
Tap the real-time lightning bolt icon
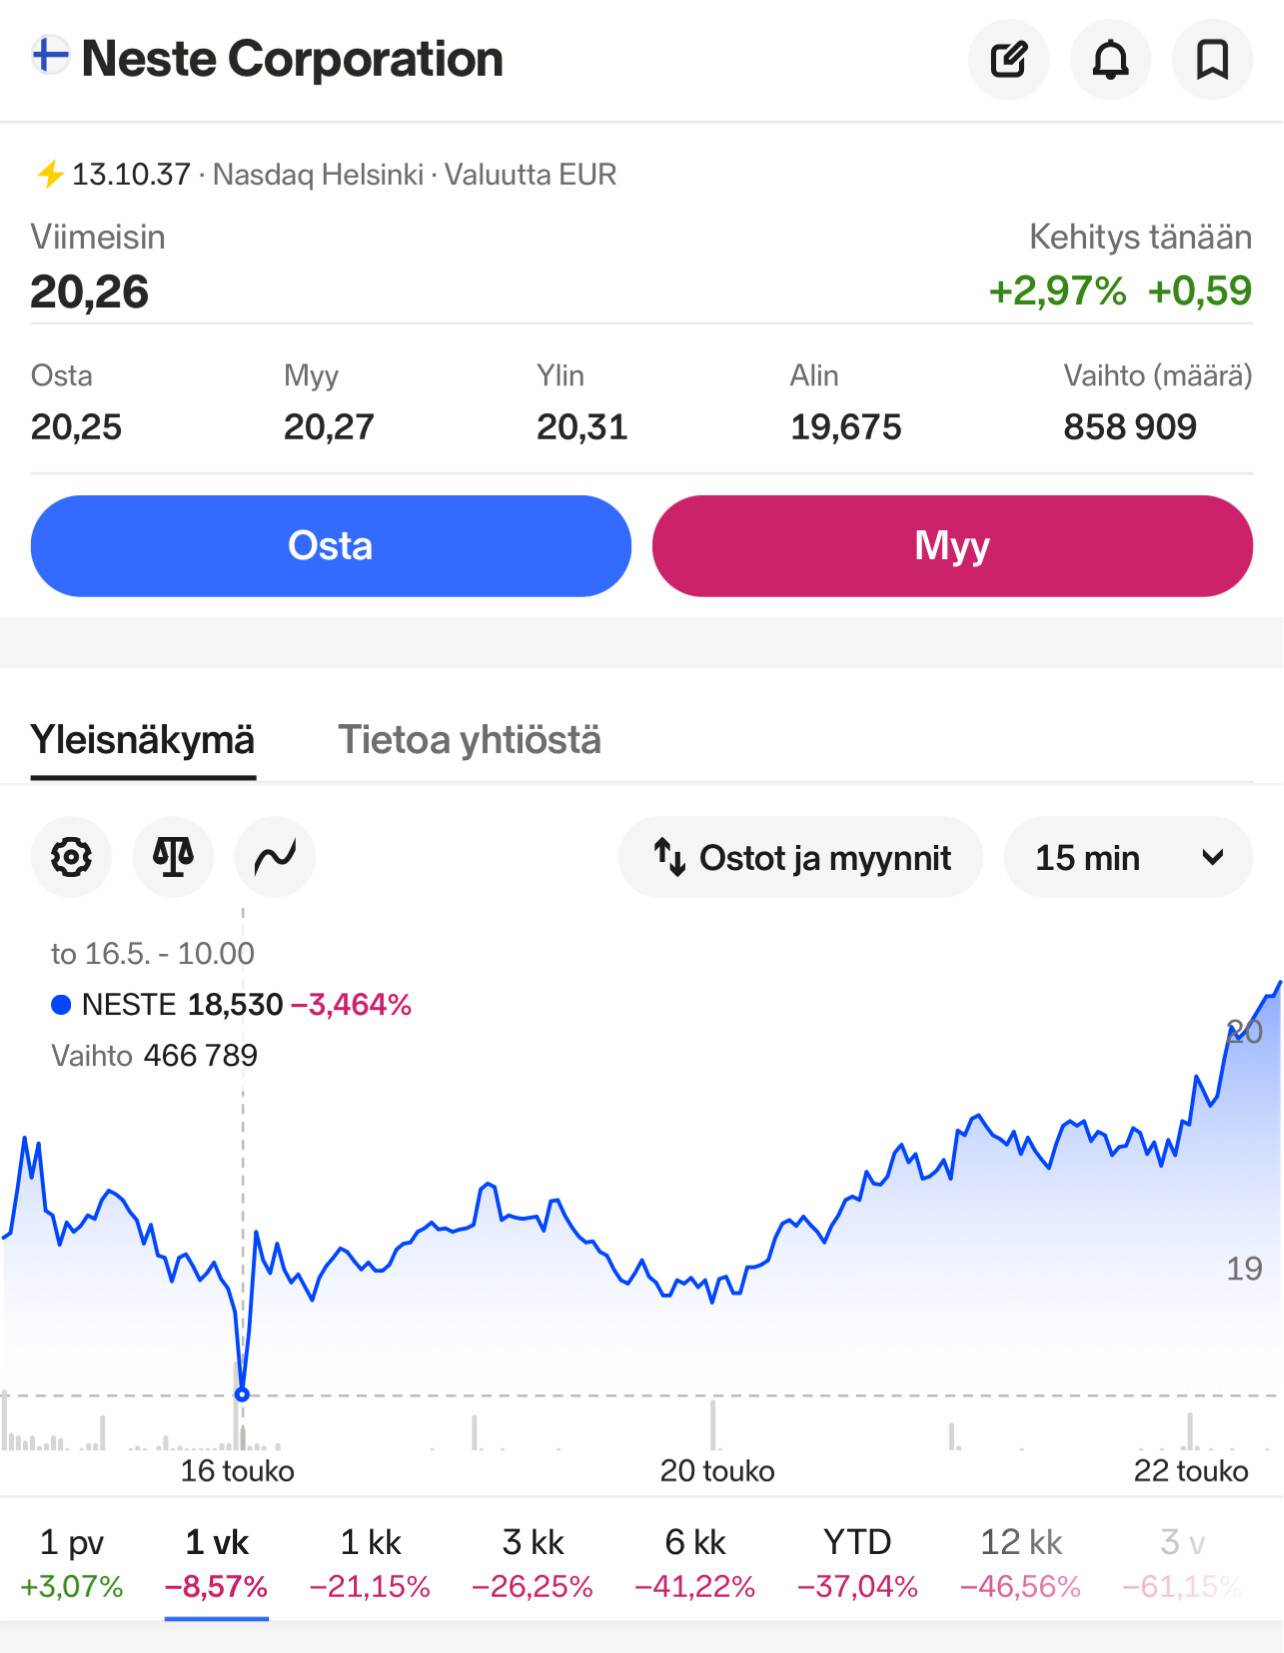click(x=50, y=175)
